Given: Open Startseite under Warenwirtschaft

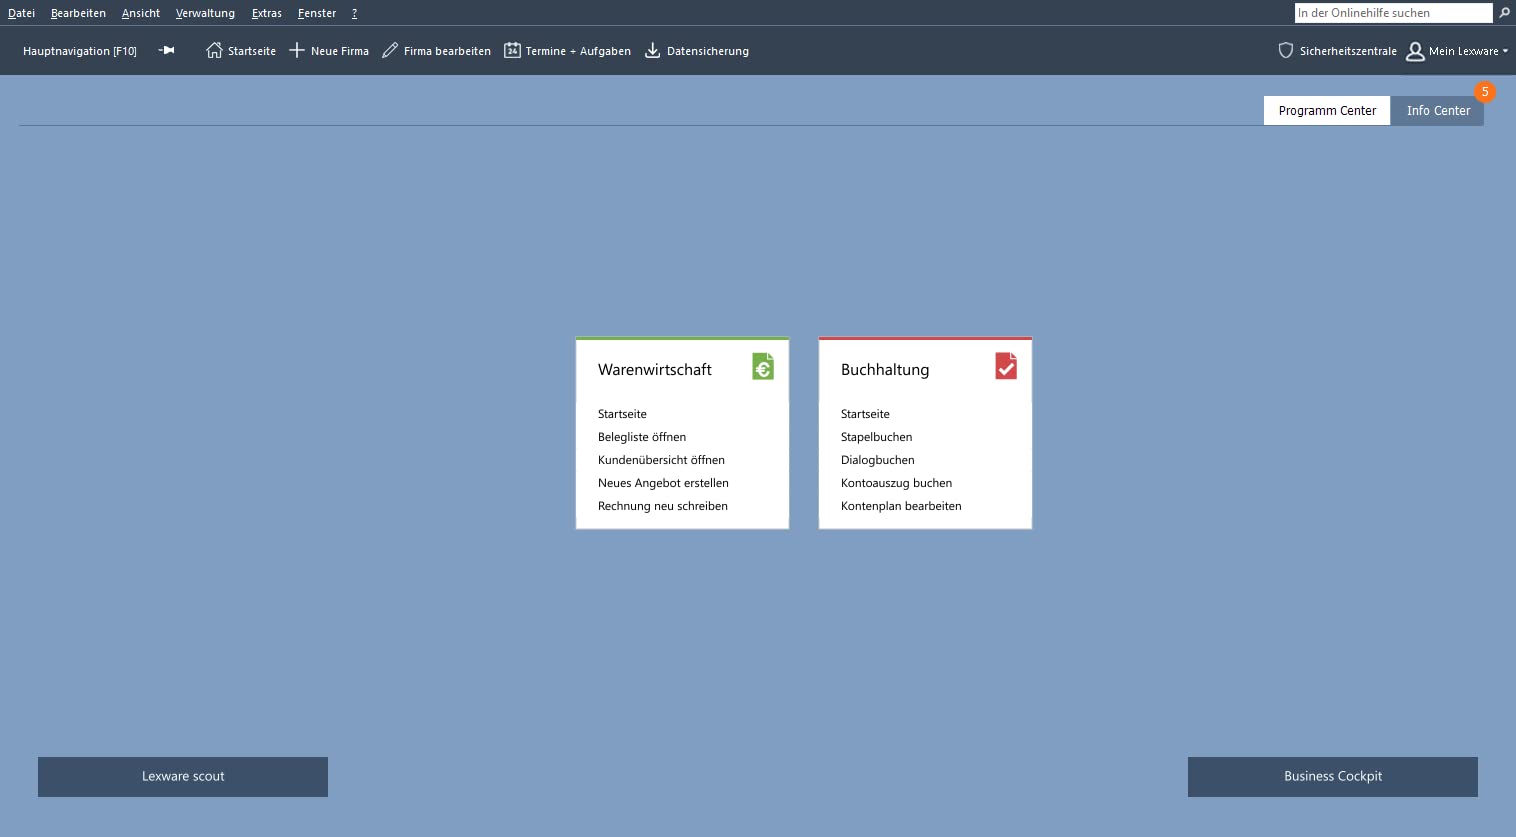Looking at the screenshot, I should (622, 414).
